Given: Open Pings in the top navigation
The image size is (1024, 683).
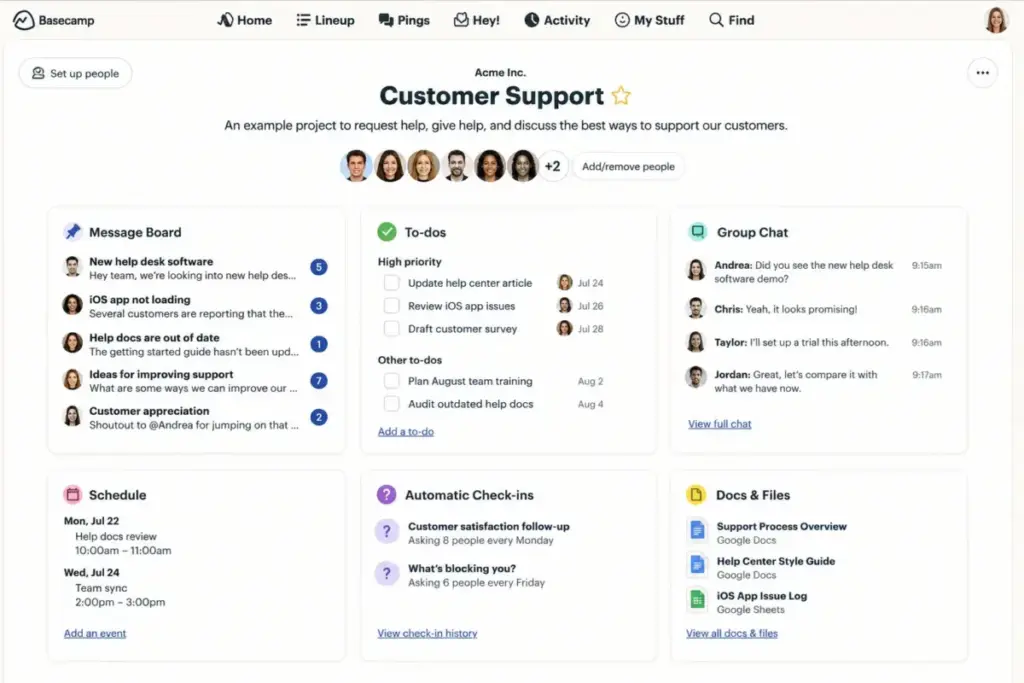Looking at the screenshot, I should coord(404,20).
